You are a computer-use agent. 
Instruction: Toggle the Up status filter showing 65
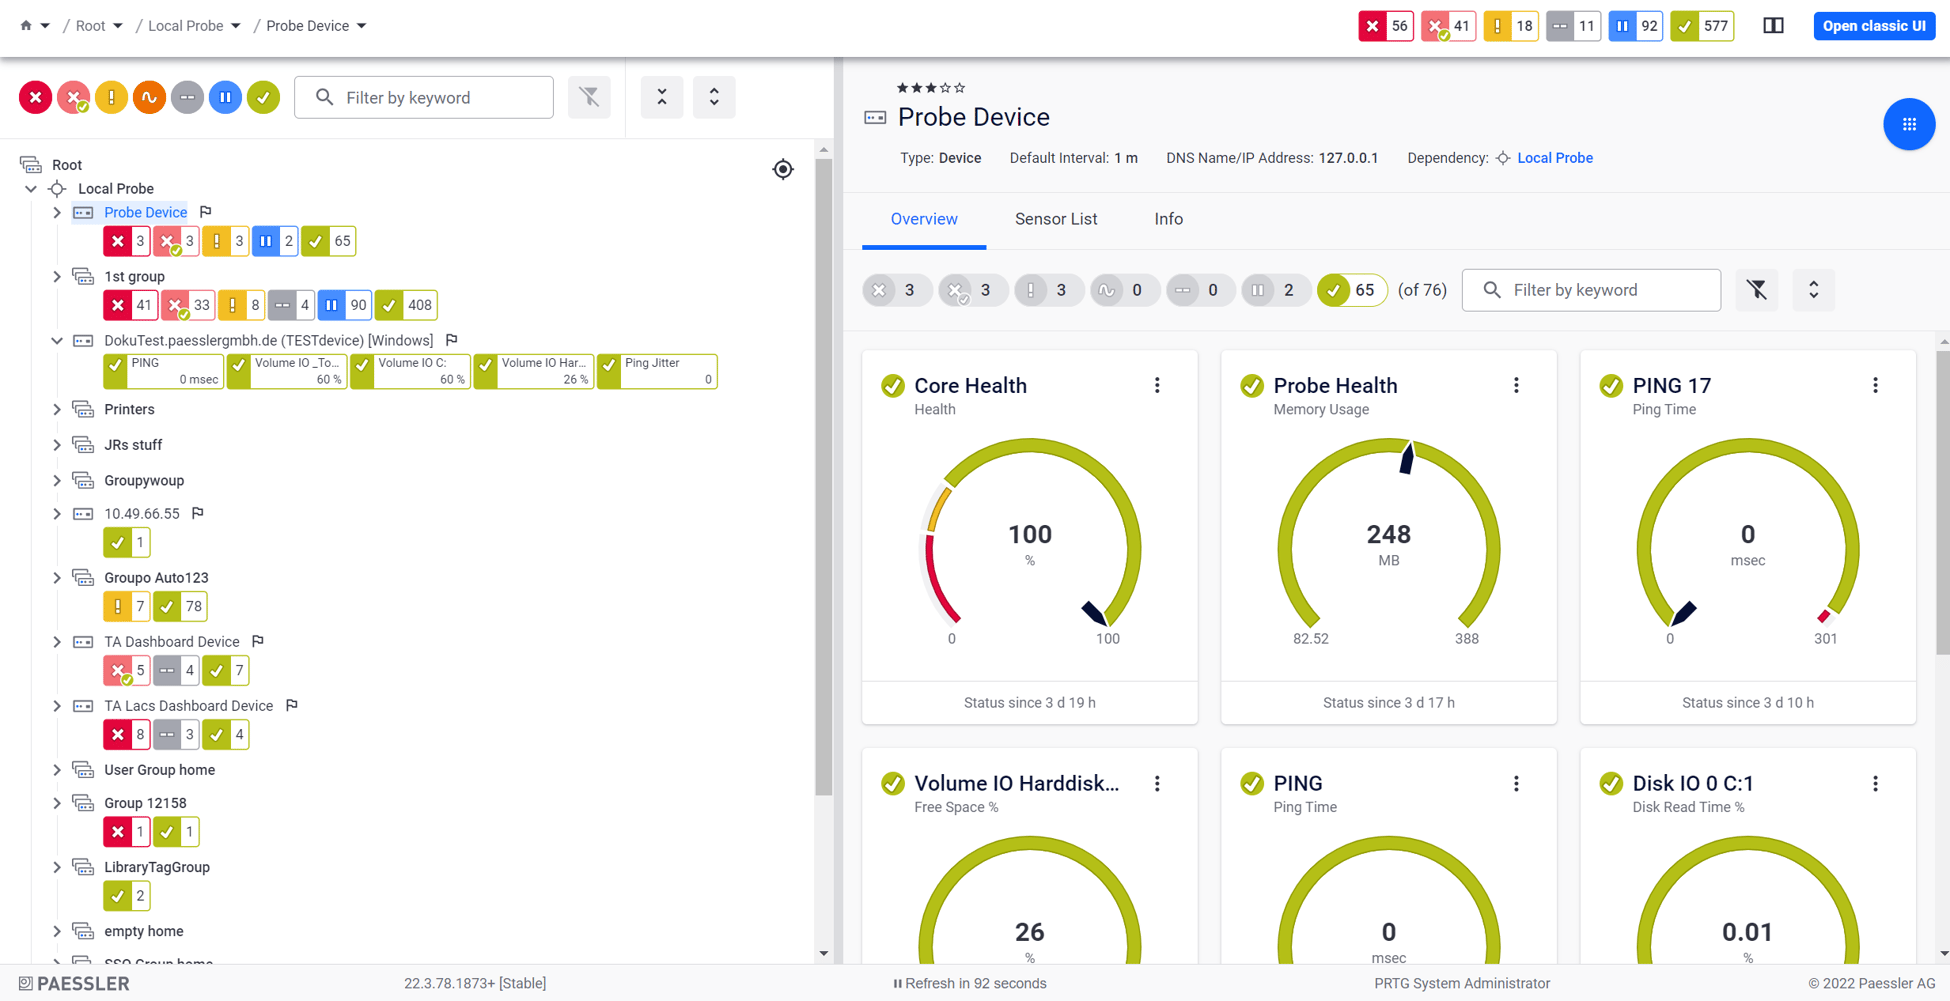1351,290
